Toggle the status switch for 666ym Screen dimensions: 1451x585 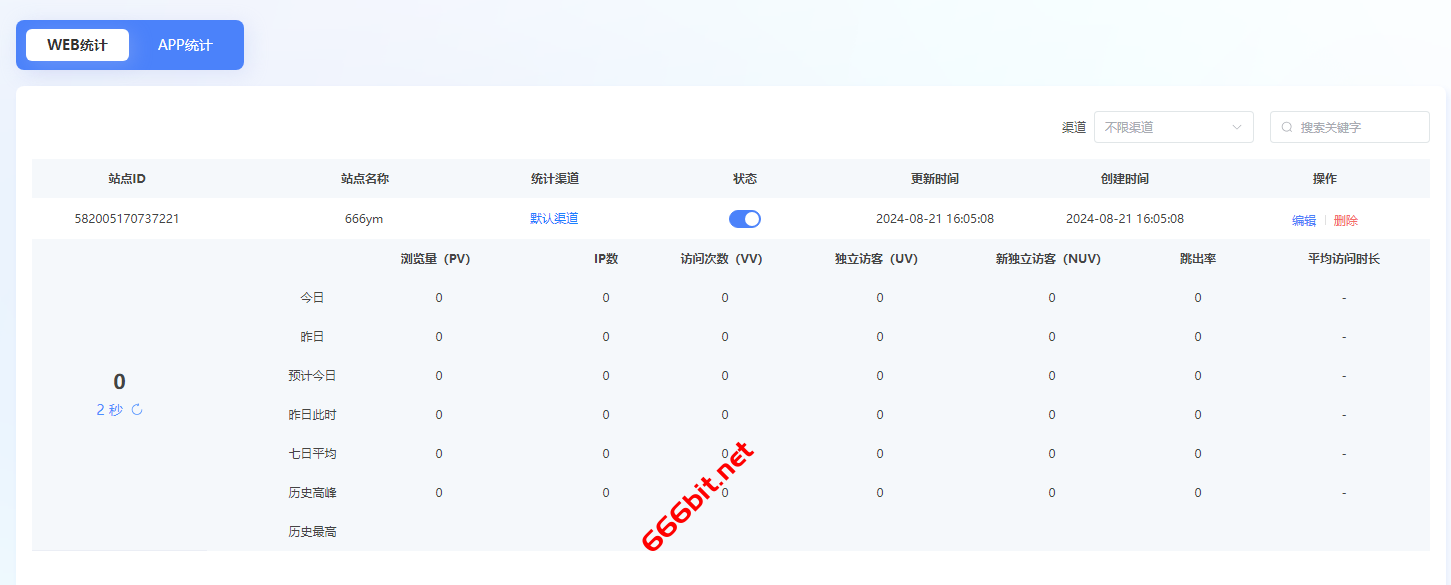pyautogui.click(x=745, y=219)
